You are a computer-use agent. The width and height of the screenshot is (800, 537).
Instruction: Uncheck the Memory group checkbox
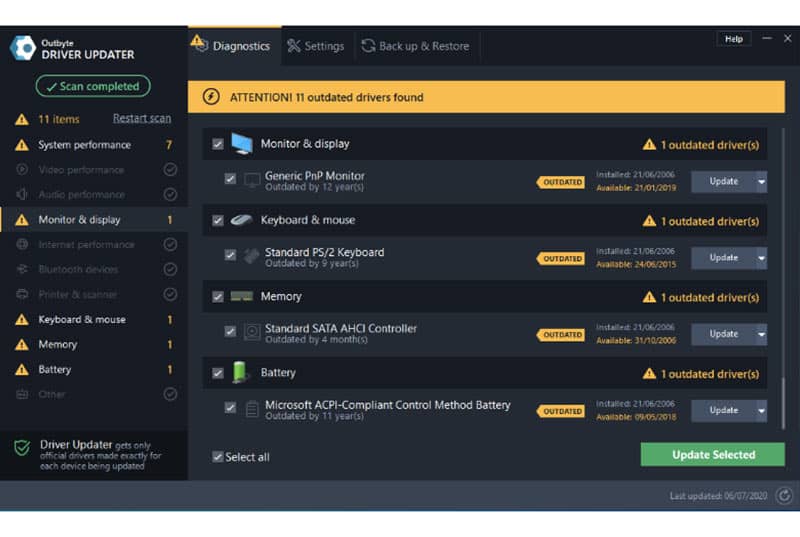(x=218, y=297)
